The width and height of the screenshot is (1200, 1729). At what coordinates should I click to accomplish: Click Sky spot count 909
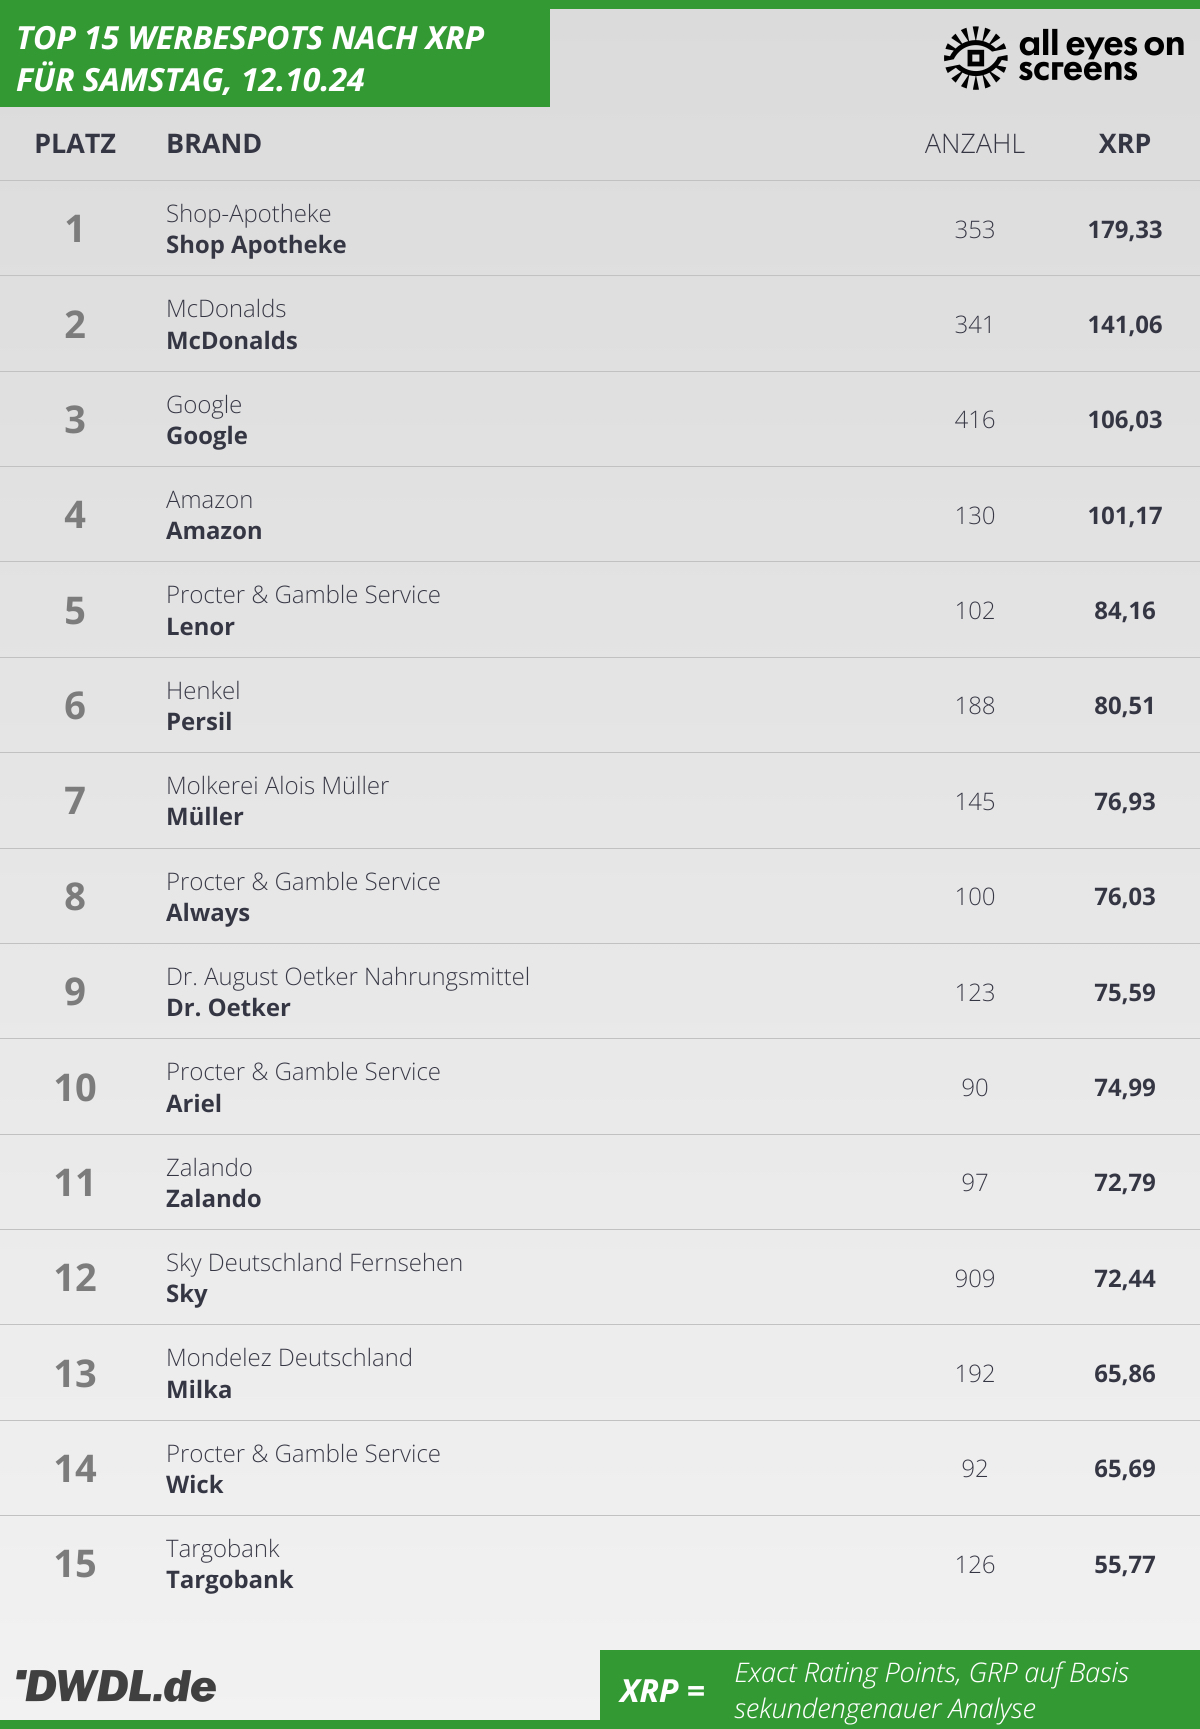[975, 1279]
